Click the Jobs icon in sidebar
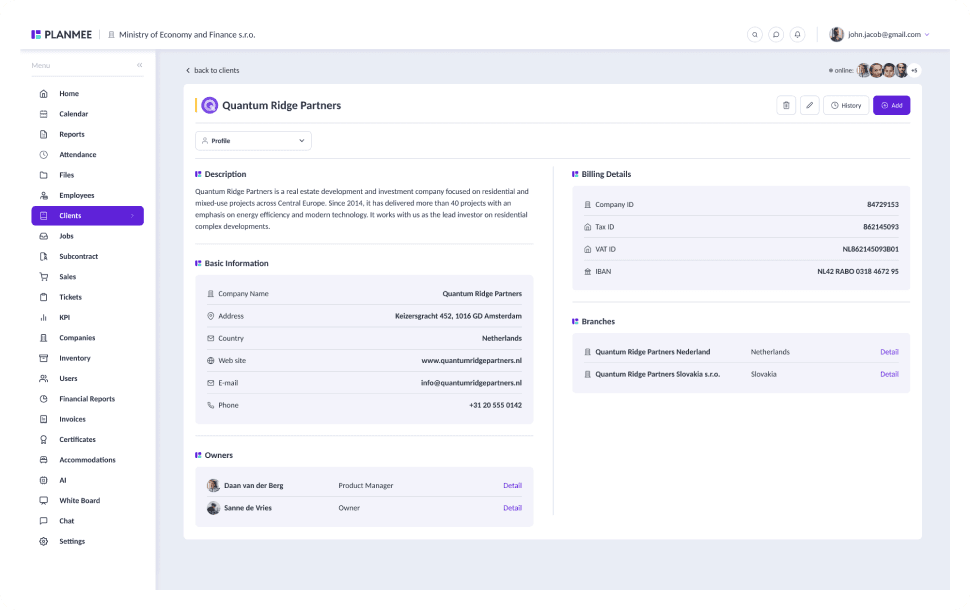The image size is (970, 610). 43,236
